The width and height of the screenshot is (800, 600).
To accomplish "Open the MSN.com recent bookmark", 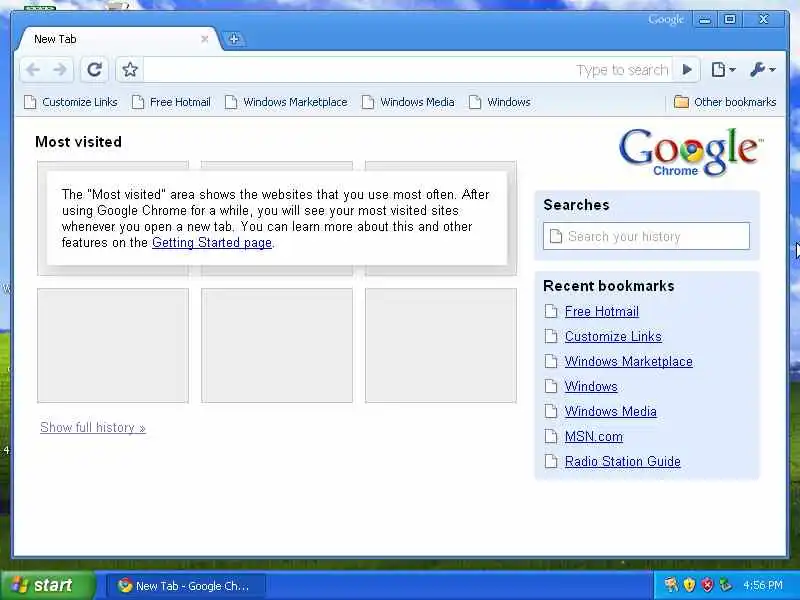I will (x=594, y=436).
